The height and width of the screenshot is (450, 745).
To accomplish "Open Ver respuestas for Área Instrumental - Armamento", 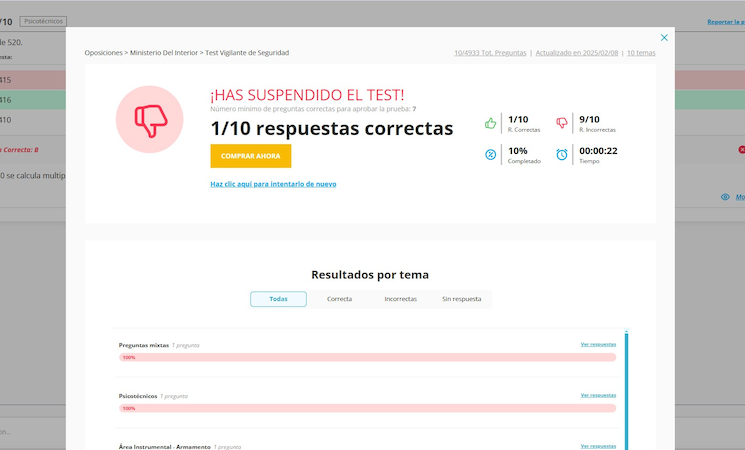I will click(x=598, y=446).
